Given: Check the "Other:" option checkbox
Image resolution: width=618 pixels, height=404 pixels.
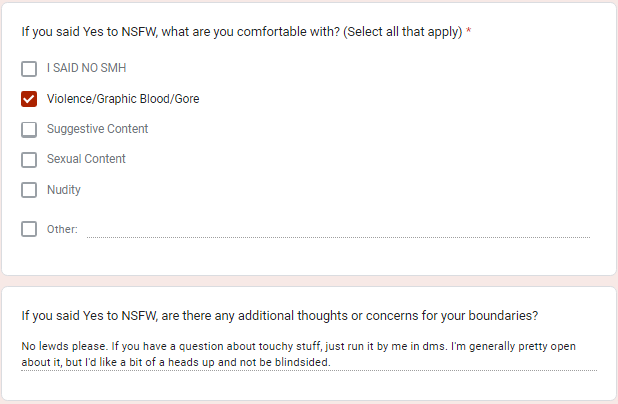Looking at the screenshot, I should point(29,229).
